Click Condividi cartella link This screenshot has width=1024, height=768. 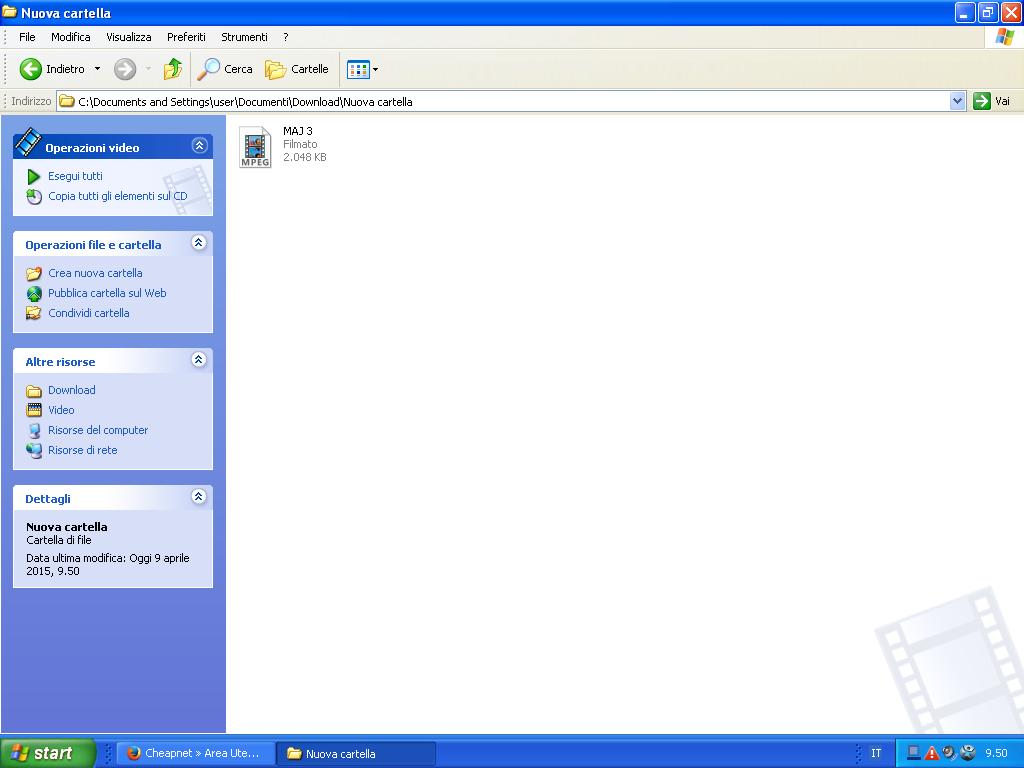coord(89,313)
